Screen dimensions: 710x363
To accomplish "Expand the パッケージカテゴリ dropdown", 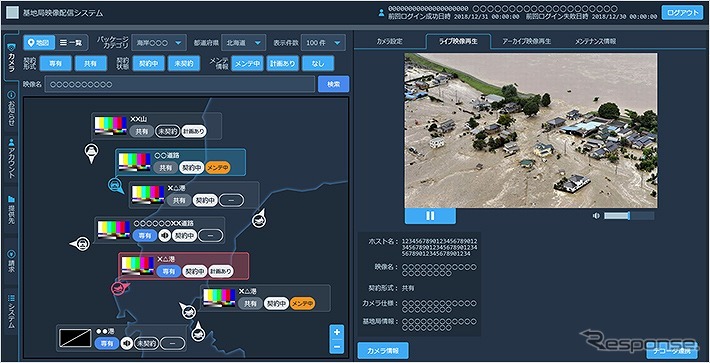I will pyautogui.click(x=158, y=43).
